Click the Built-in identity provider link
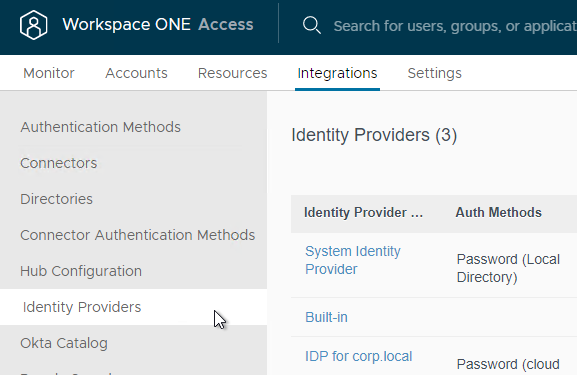 click(326, 317)
